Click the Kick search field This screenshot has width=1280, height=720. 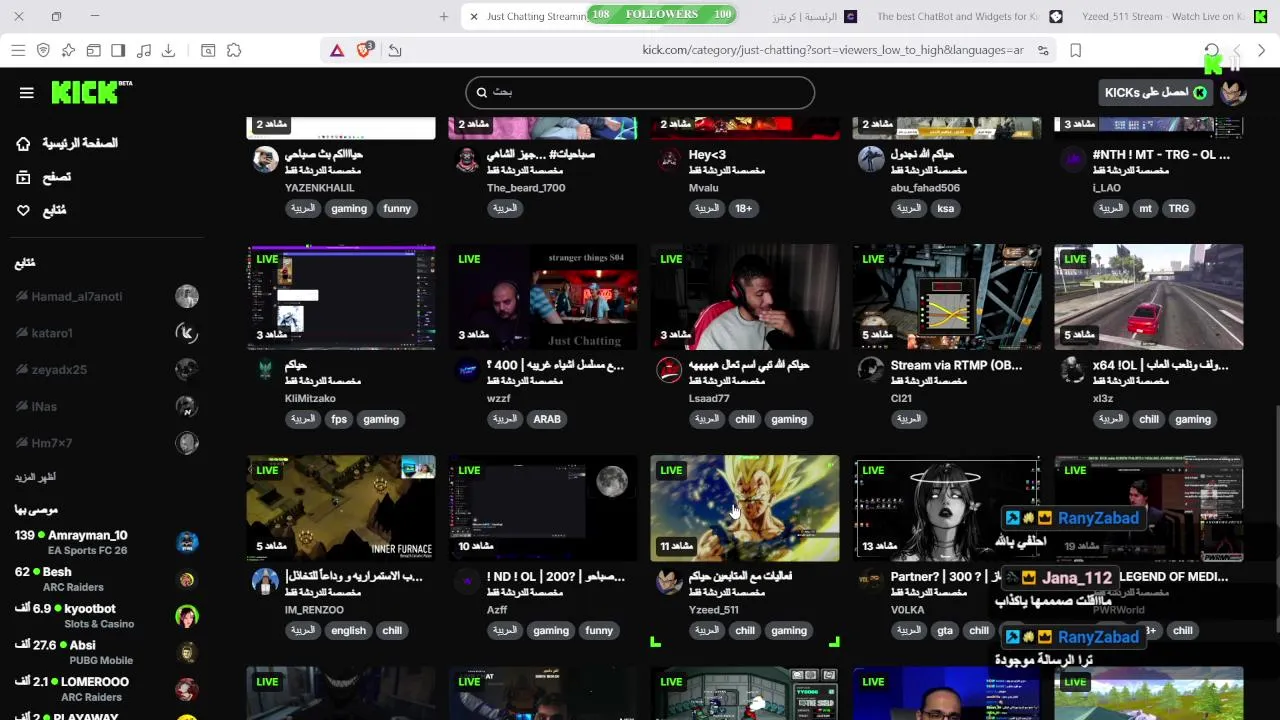(640, 92)
